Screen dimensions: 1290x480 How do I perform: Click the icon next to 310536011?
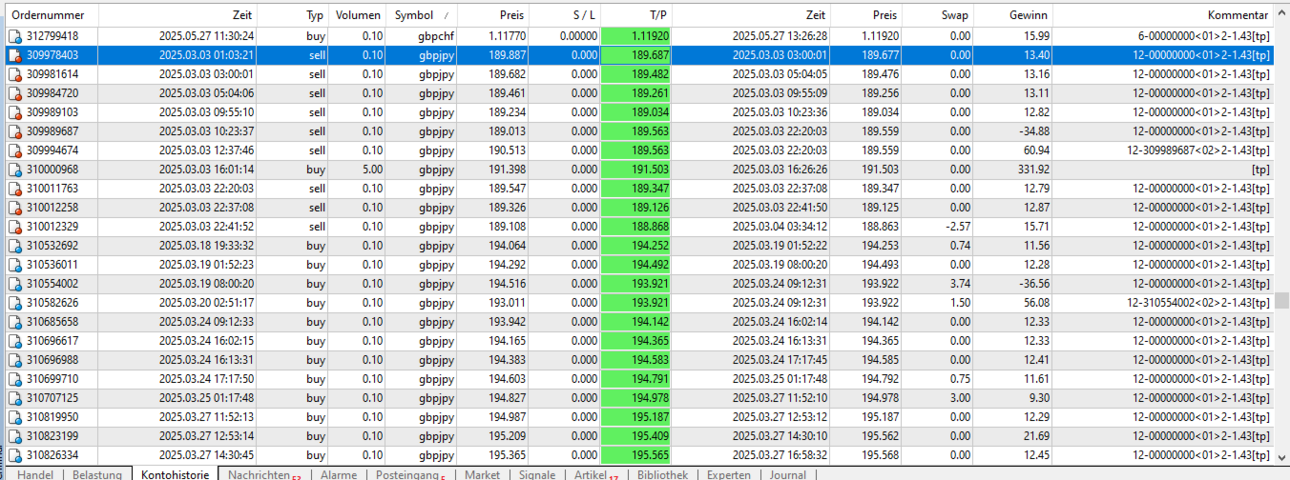pos(14,264)
